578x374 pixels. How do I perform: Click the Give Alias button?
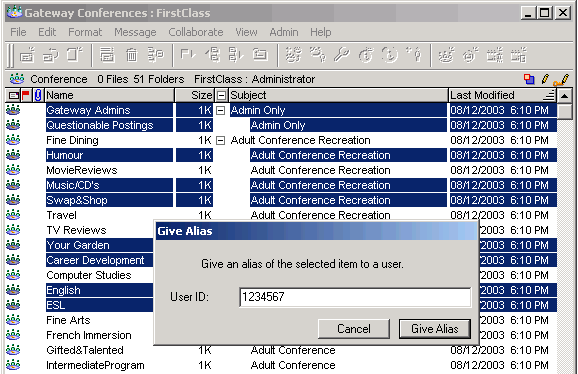[435, 329]
